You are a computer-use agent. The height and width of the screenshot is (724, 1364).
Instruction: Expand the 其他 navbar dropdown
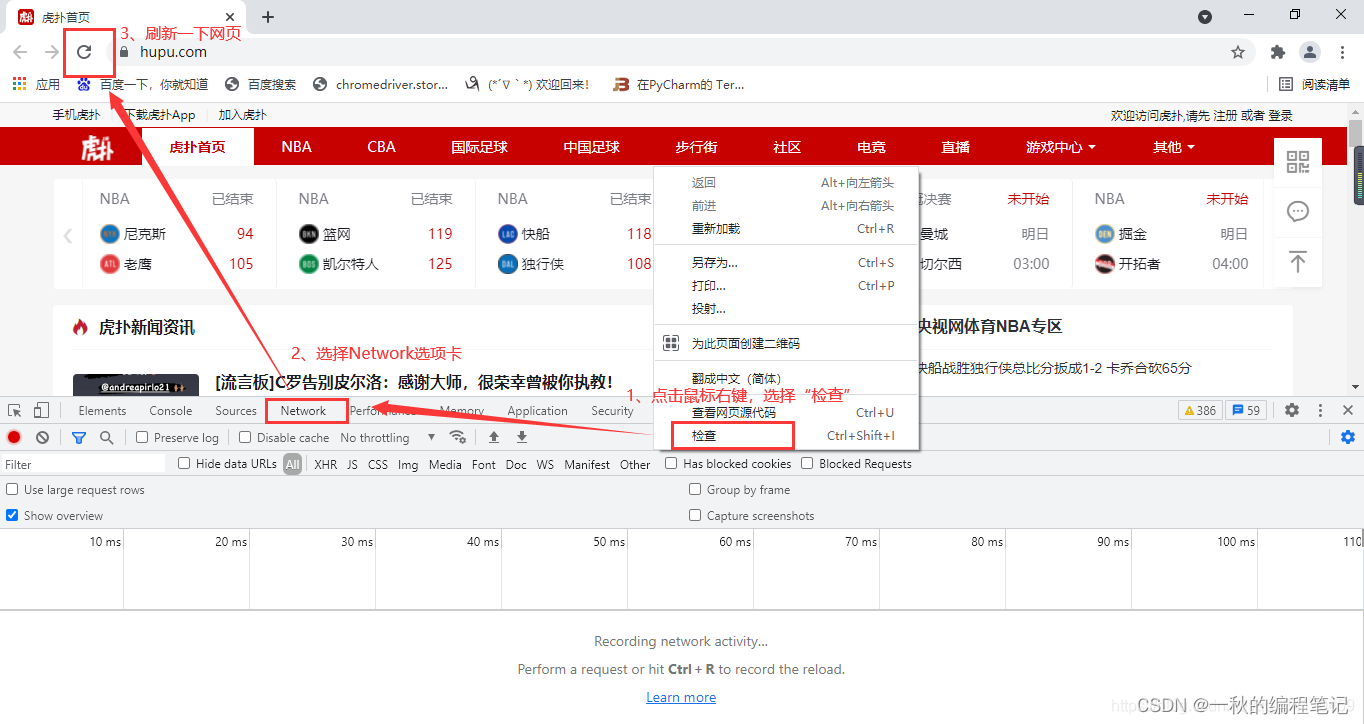(x=1173, y=147)
